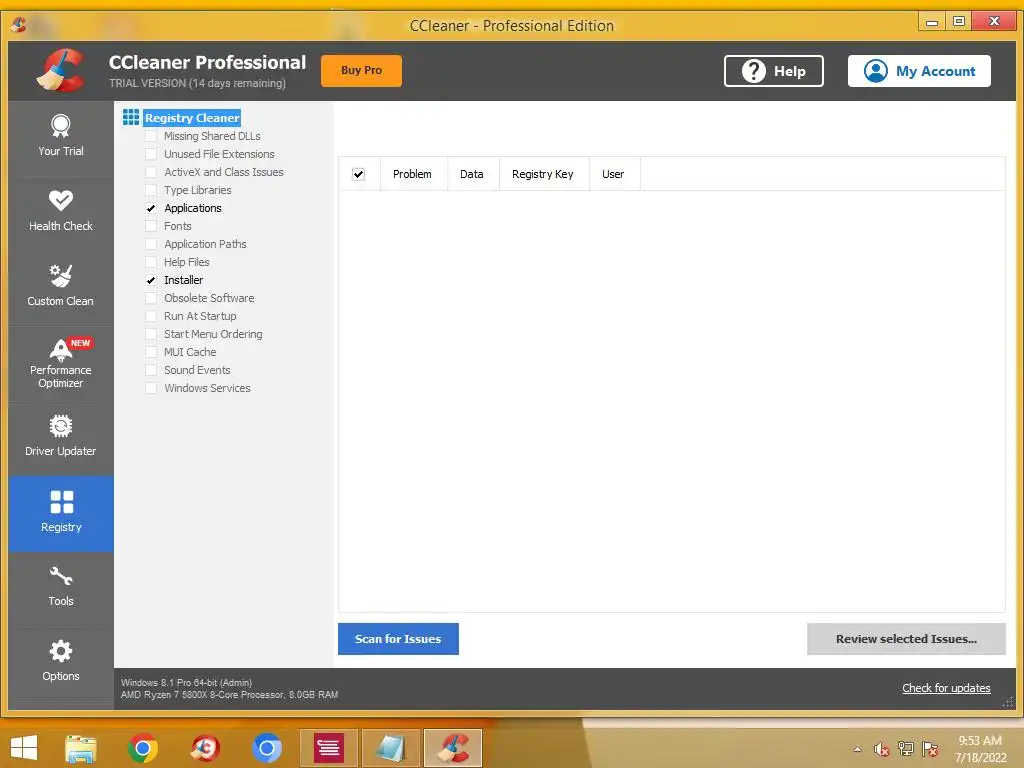The width and height of the screenshot is (1024, 768).
Task: Open CCleaner Browser taskbar icon
Action: pos(204,748)
